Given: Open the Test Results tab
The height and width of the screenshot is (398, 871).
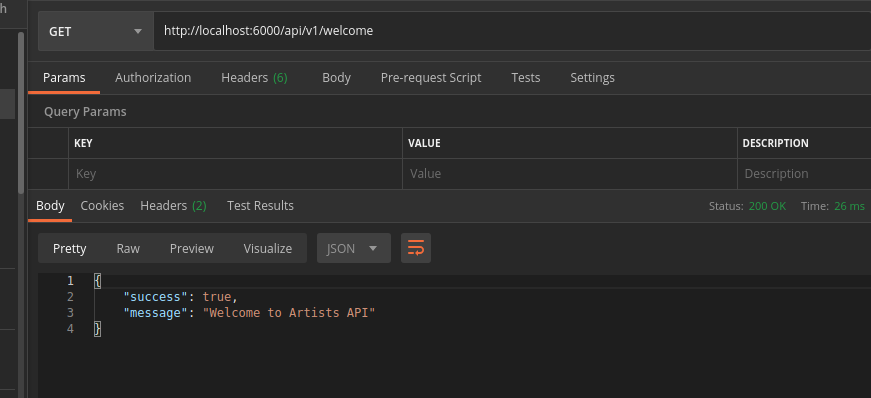Looking at the screenshot, I should (260, 206).
